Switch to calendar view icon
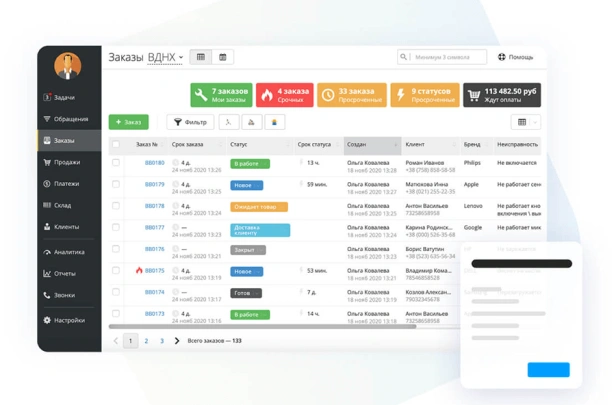Viewport: 616px width, 405px height. [x=223, y=58]
